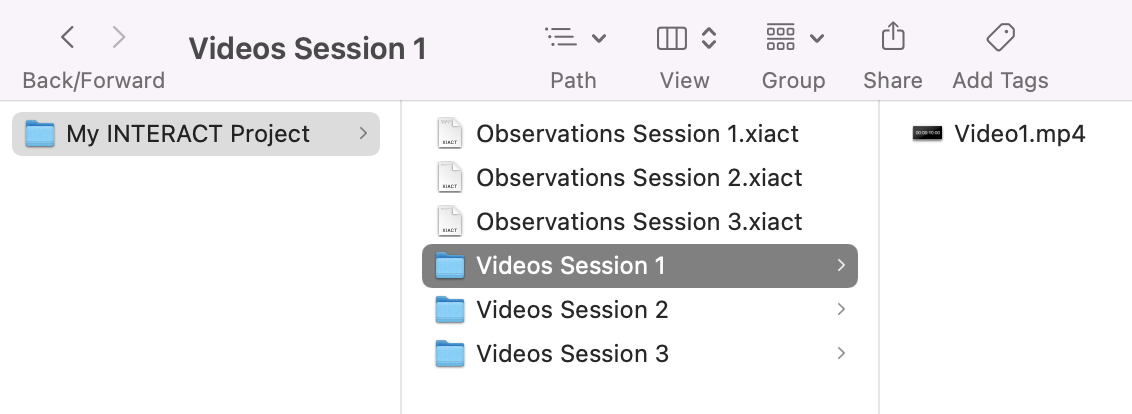Expand the Videos Session 3 chevron

coord(841,353)
